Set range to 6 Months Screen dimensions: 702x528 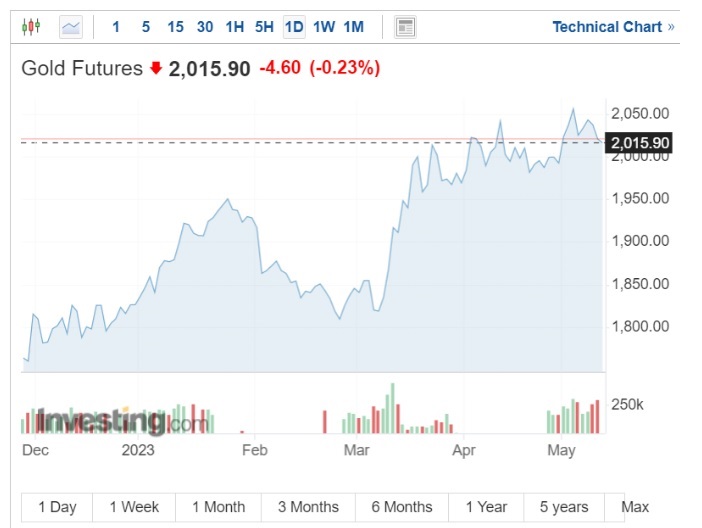pyautogui.click(x=402, y=507)
